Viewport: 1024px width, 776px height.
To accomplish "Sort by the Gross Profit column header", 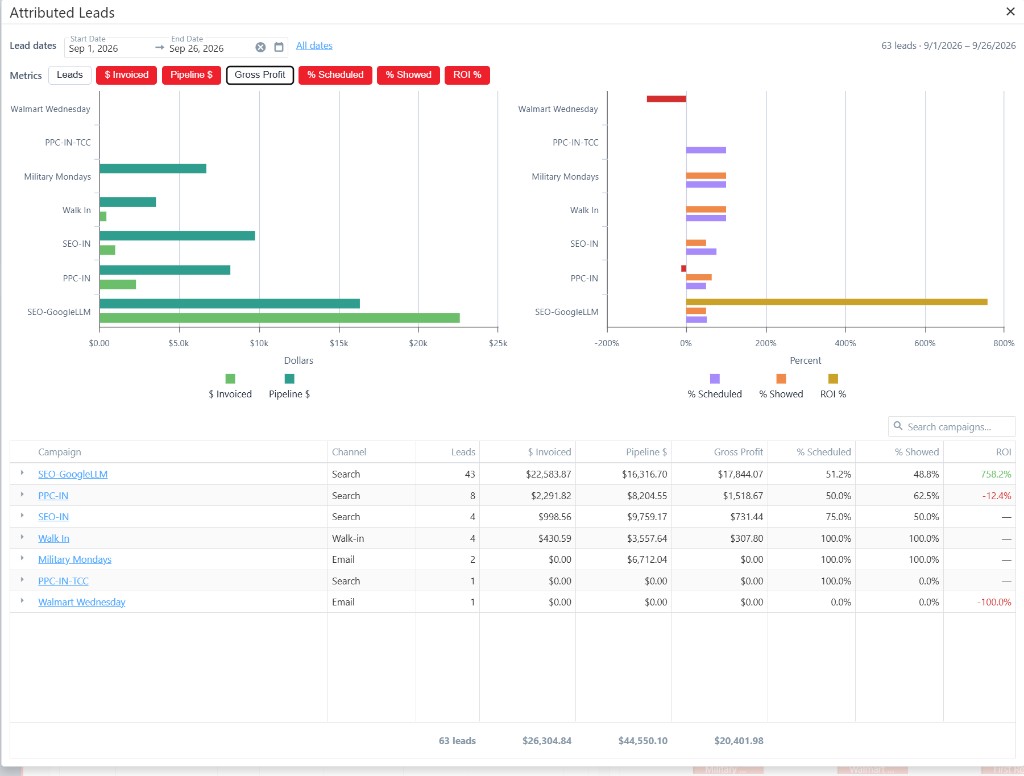I will (x=738, y=452).
